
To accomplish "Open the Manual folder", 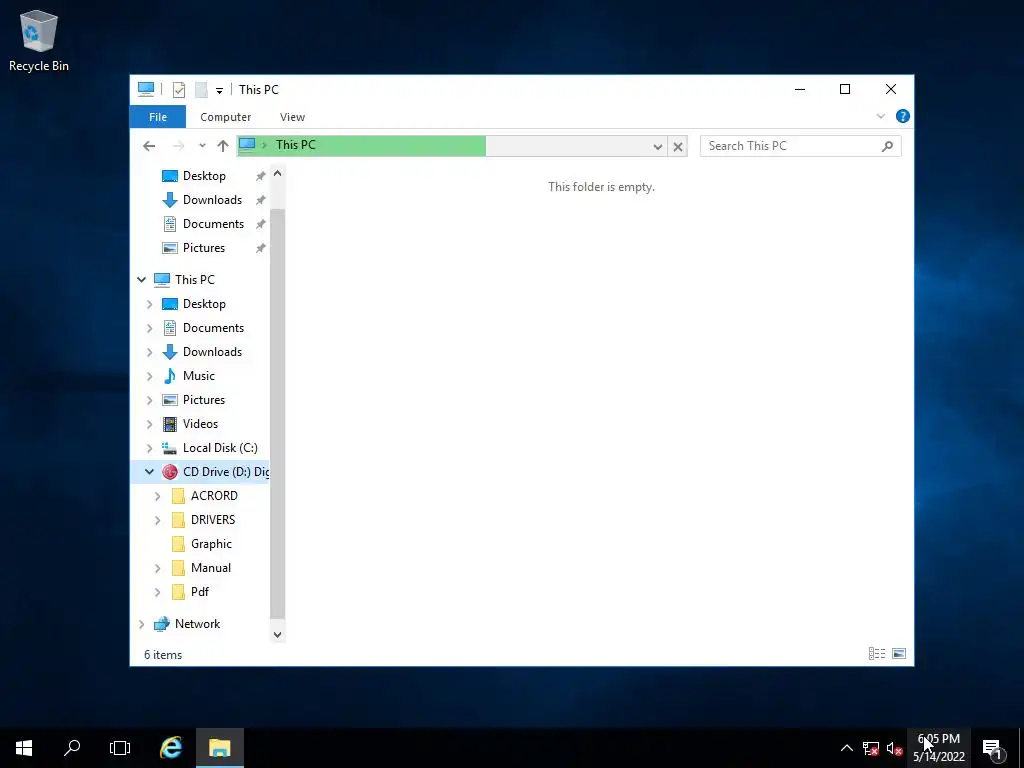I will (210, 568).
